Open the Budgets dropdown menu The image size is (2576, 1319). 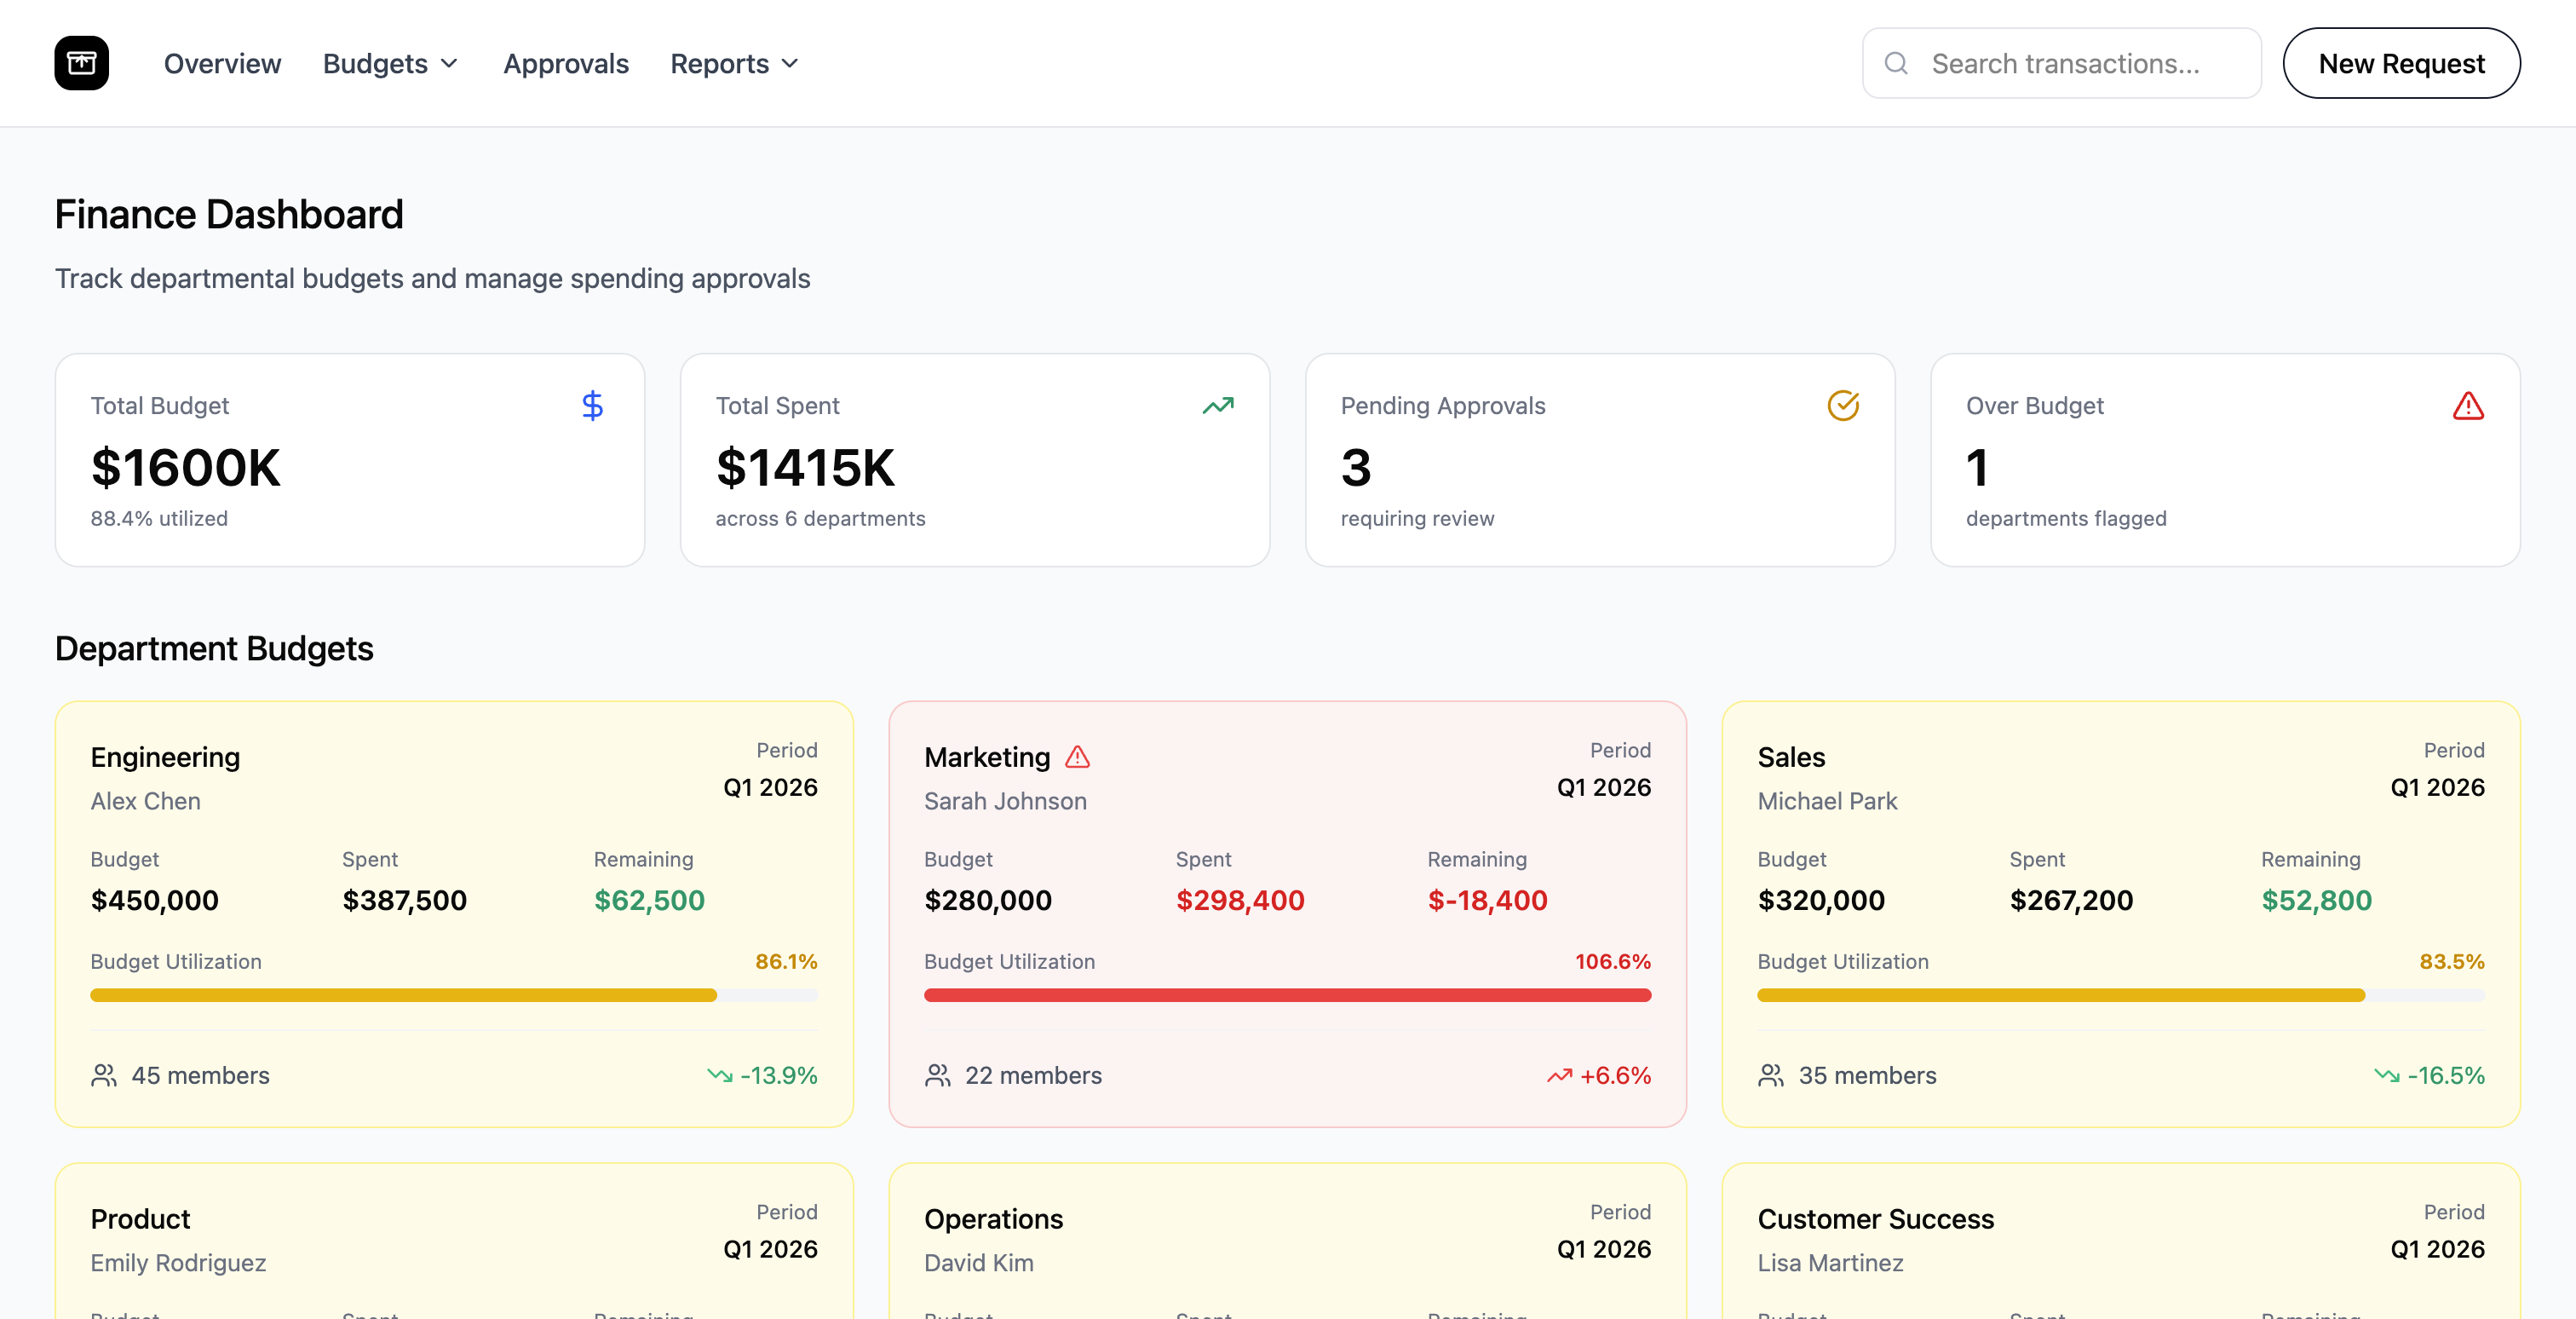389,63
